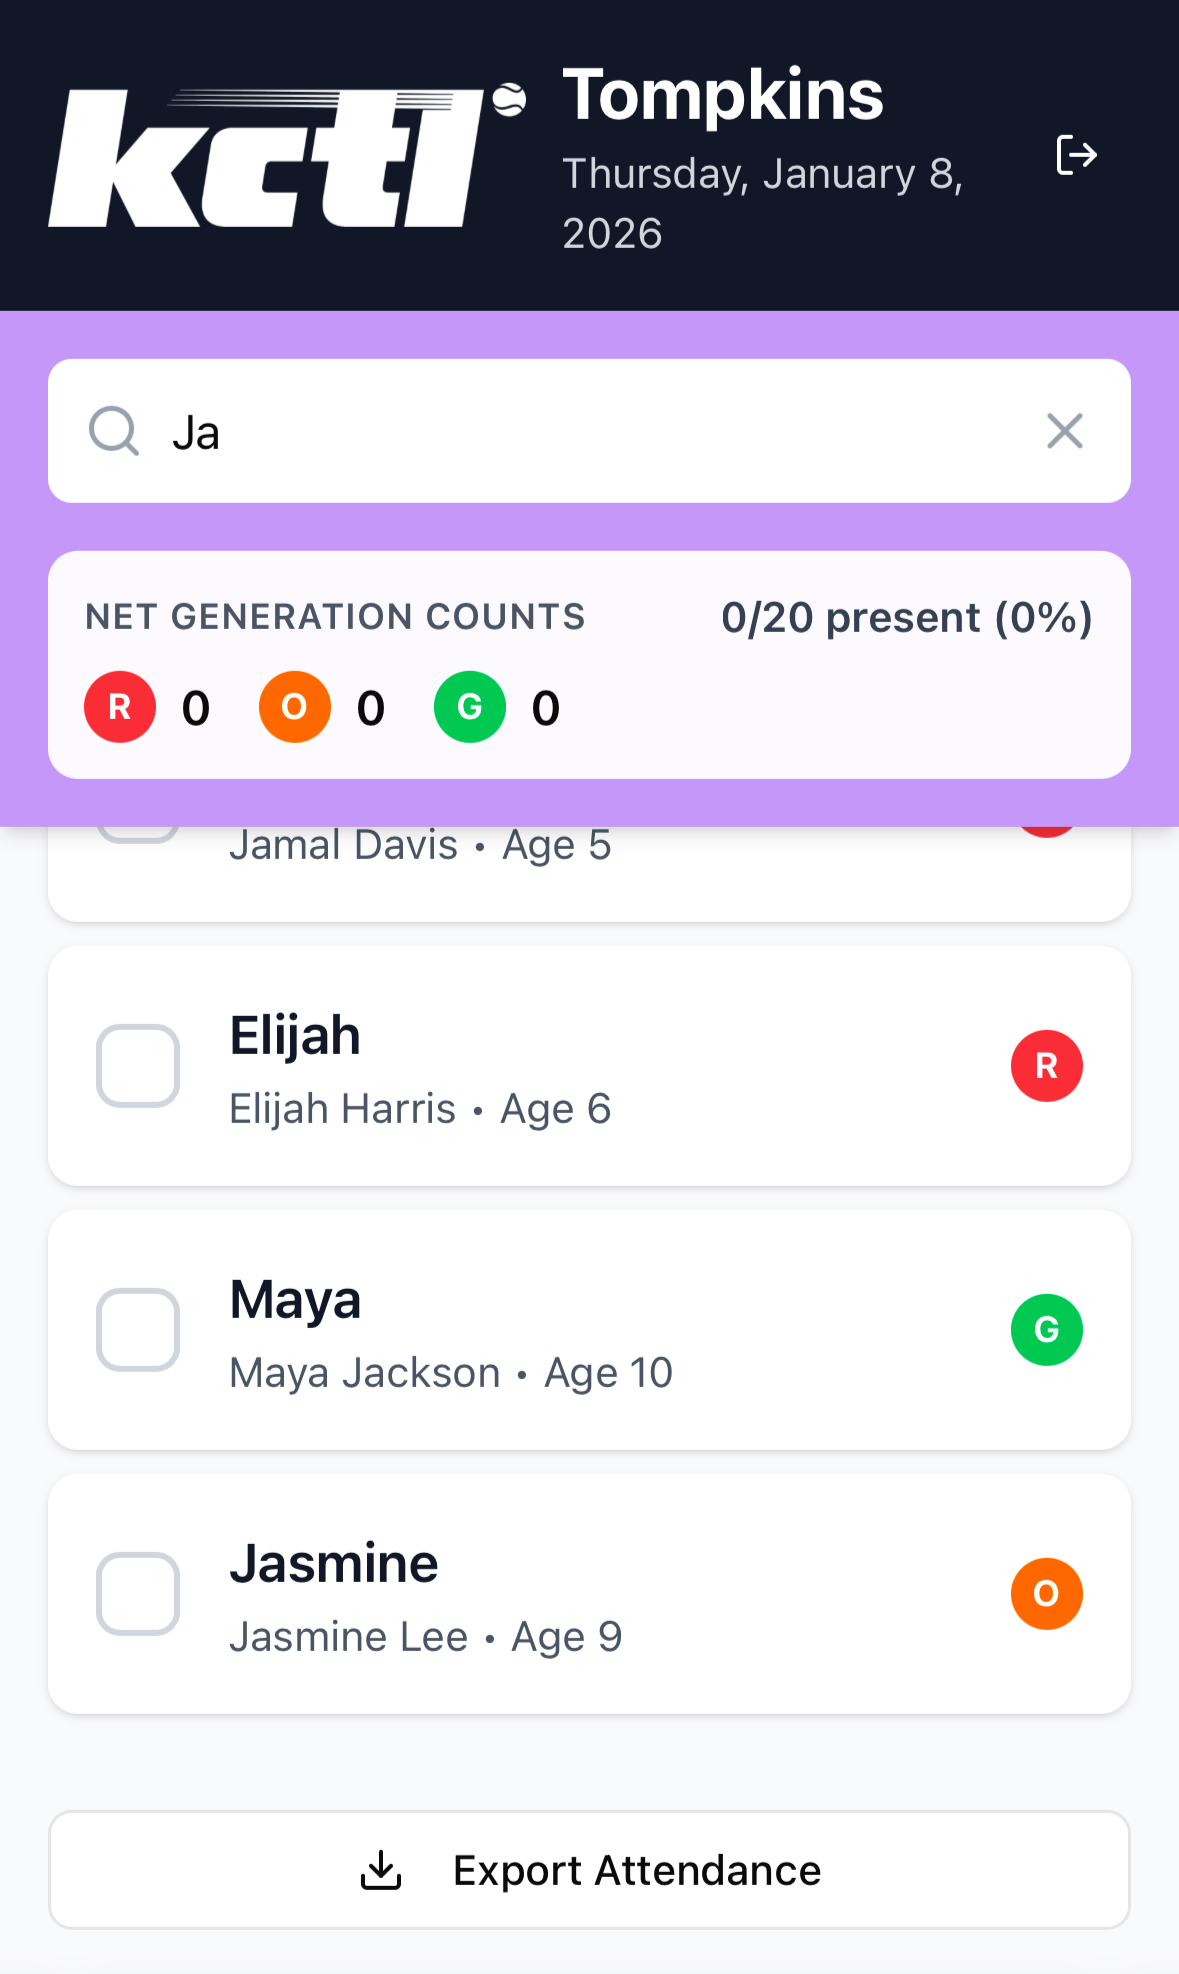Click the magnifying glass search icon

pos(114,431)
